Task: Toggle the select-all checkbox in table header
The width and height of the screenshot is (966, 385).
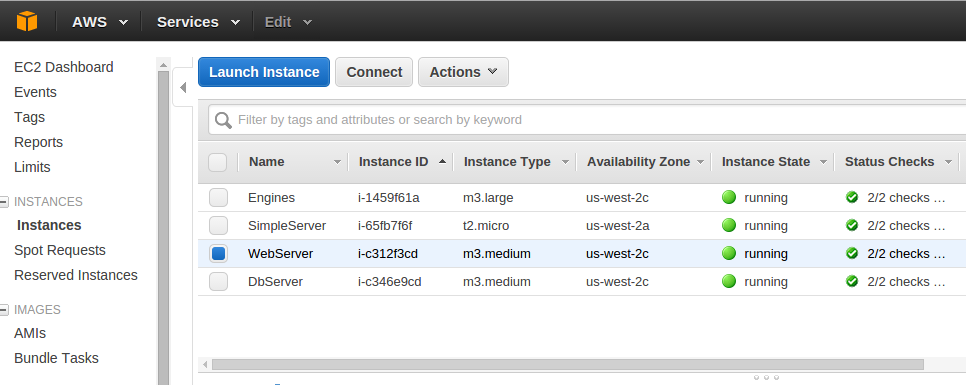Action: pyautogui.click(x=217, y=162)
